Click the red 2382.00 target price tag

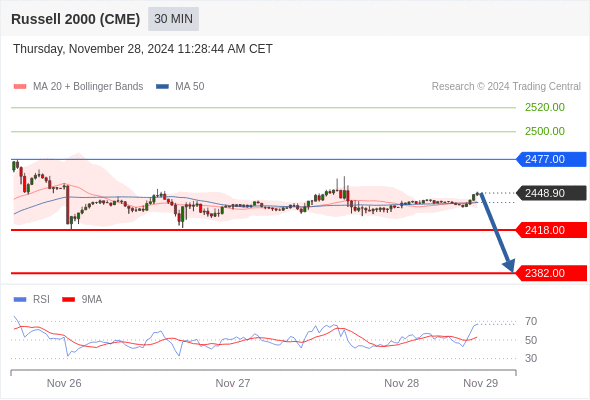(551, 273)
